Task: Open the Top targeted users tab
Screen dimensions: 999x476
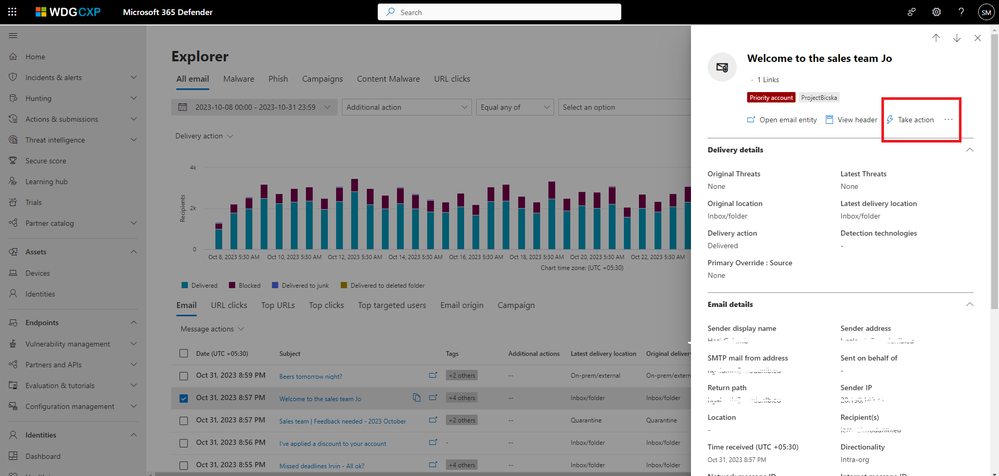Action: 392,305
